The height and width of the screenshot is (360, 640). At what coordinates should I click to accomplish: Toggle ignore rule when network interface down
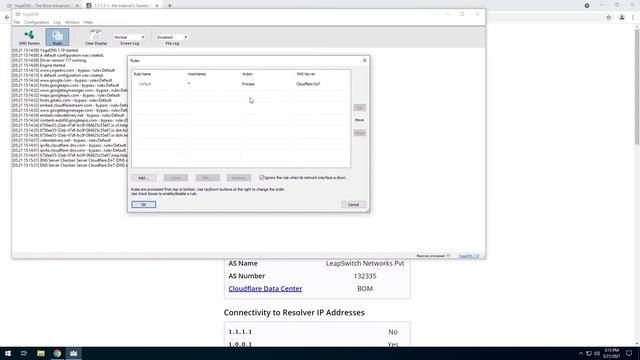click(262, 178)
